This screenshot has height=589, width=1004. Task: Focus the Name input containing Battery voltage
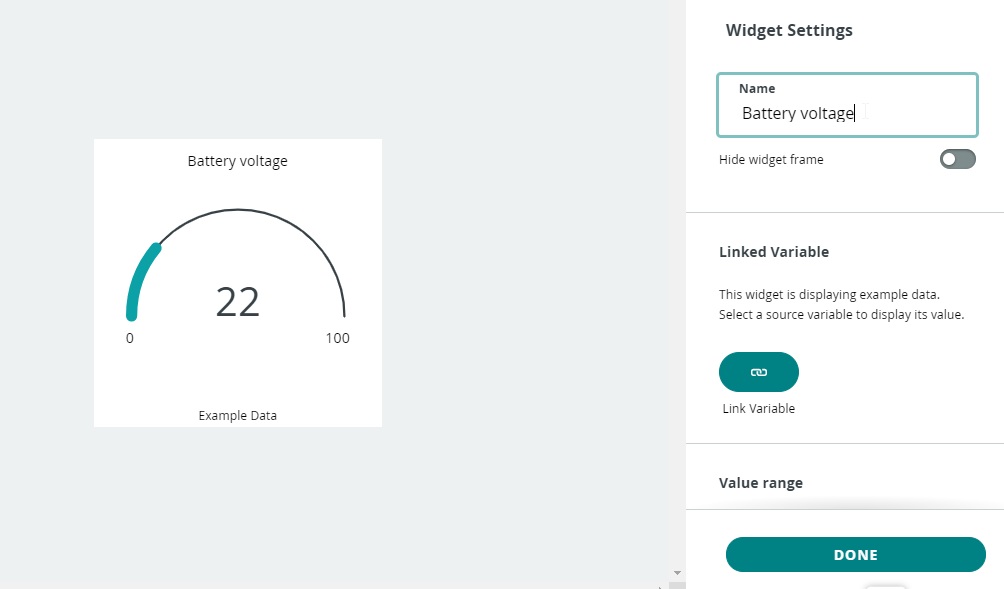point(847,105)
